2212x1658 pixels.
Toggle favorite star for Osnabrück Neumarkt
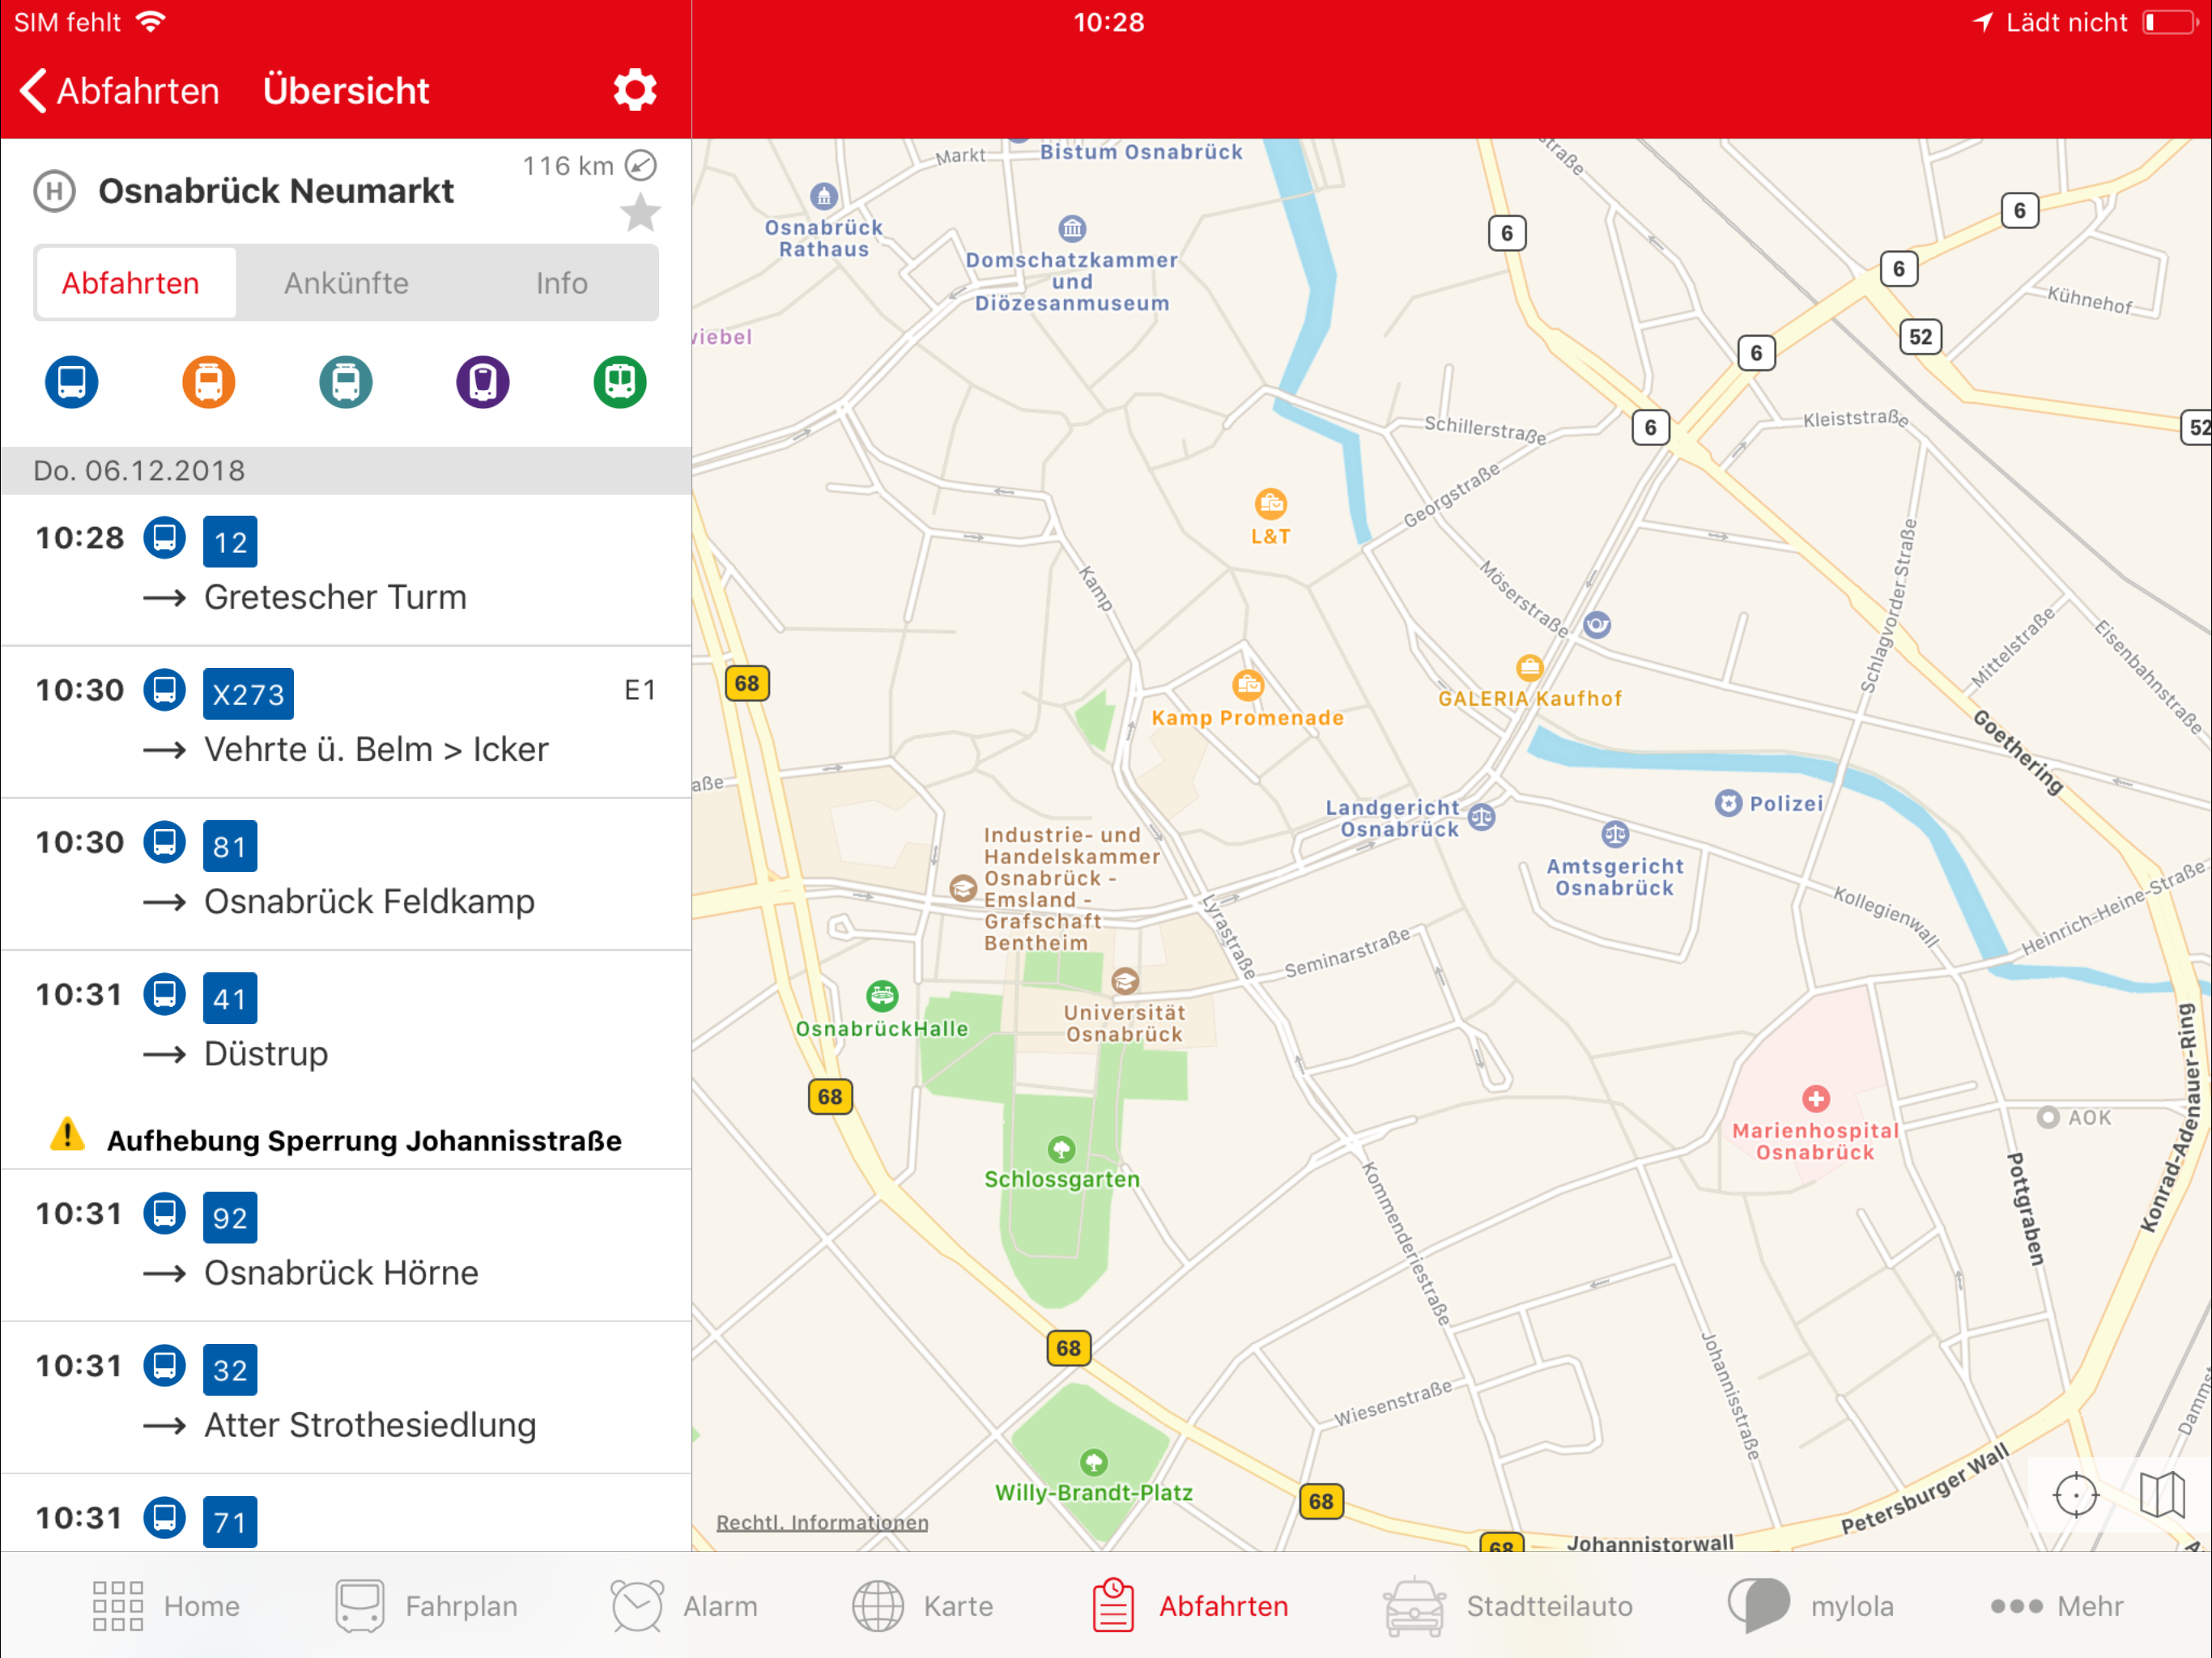(x=640, y=213)
